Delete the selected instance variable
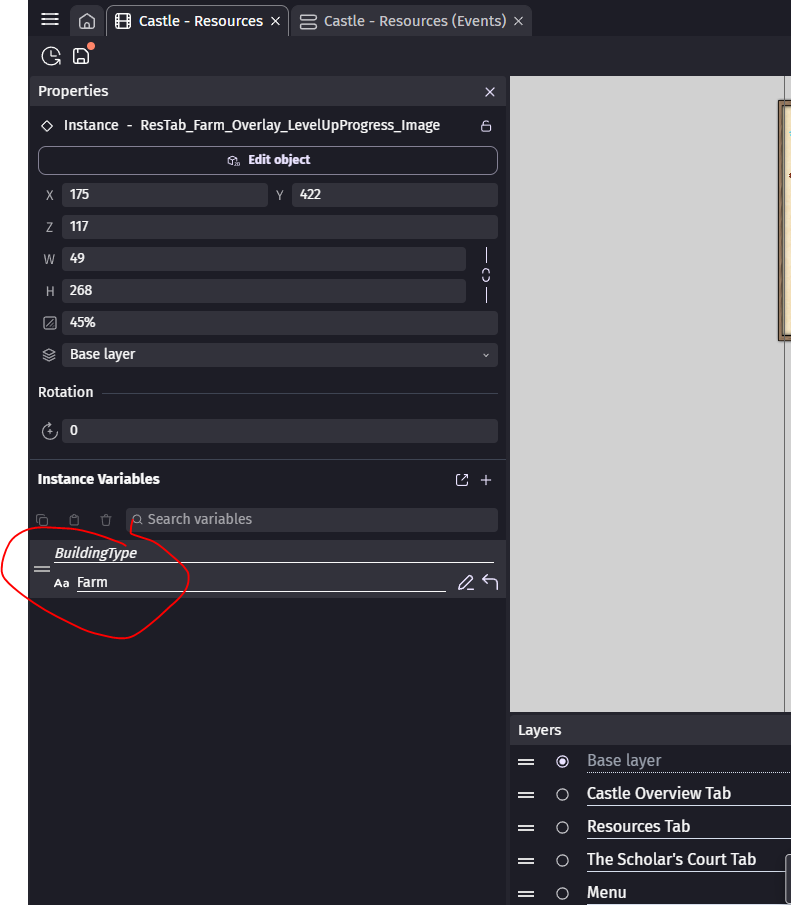The image size is (791, 905). coord(106,519)
